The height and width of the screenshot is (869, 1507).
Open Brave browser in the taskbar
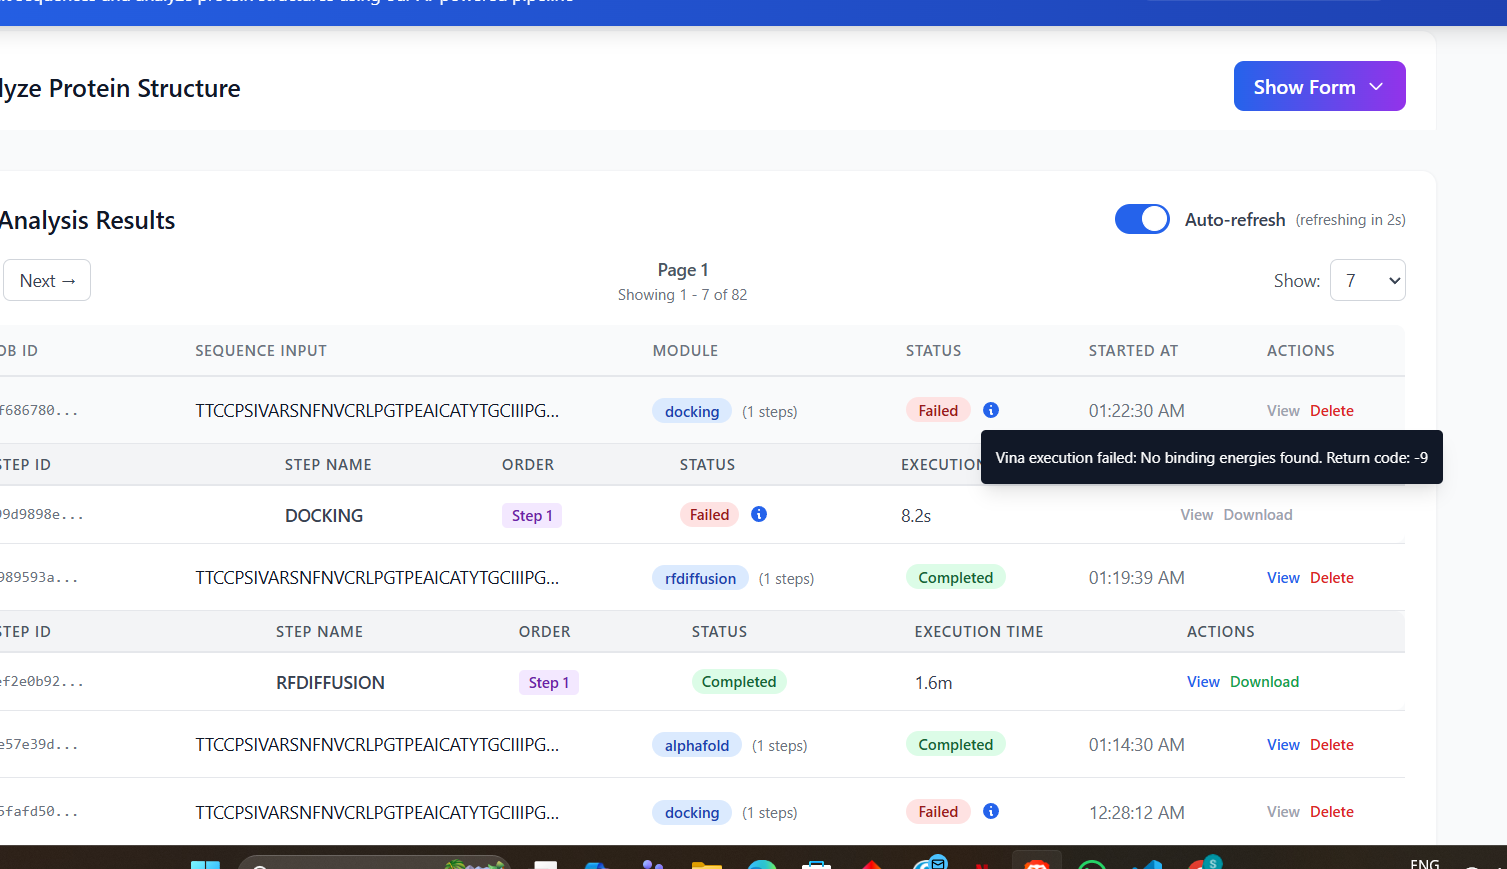[x=1036, y=864]
